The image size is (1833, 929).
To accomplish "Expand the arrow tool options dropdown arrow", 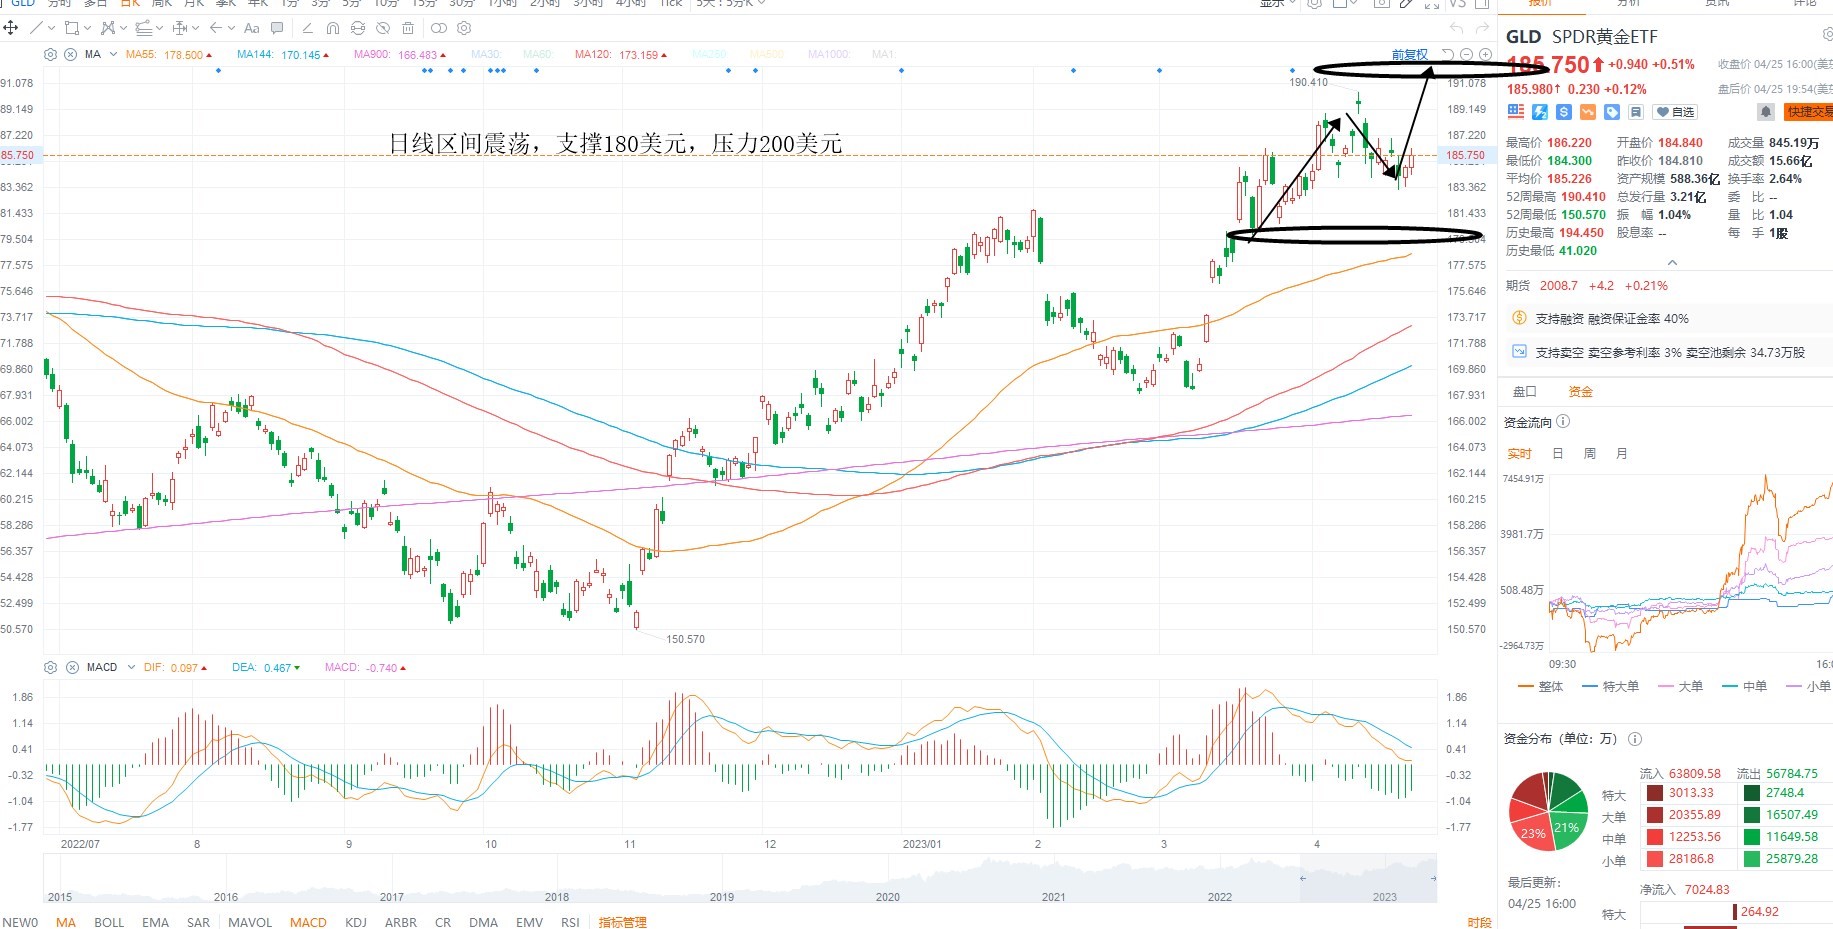I will tap(231, 28).
